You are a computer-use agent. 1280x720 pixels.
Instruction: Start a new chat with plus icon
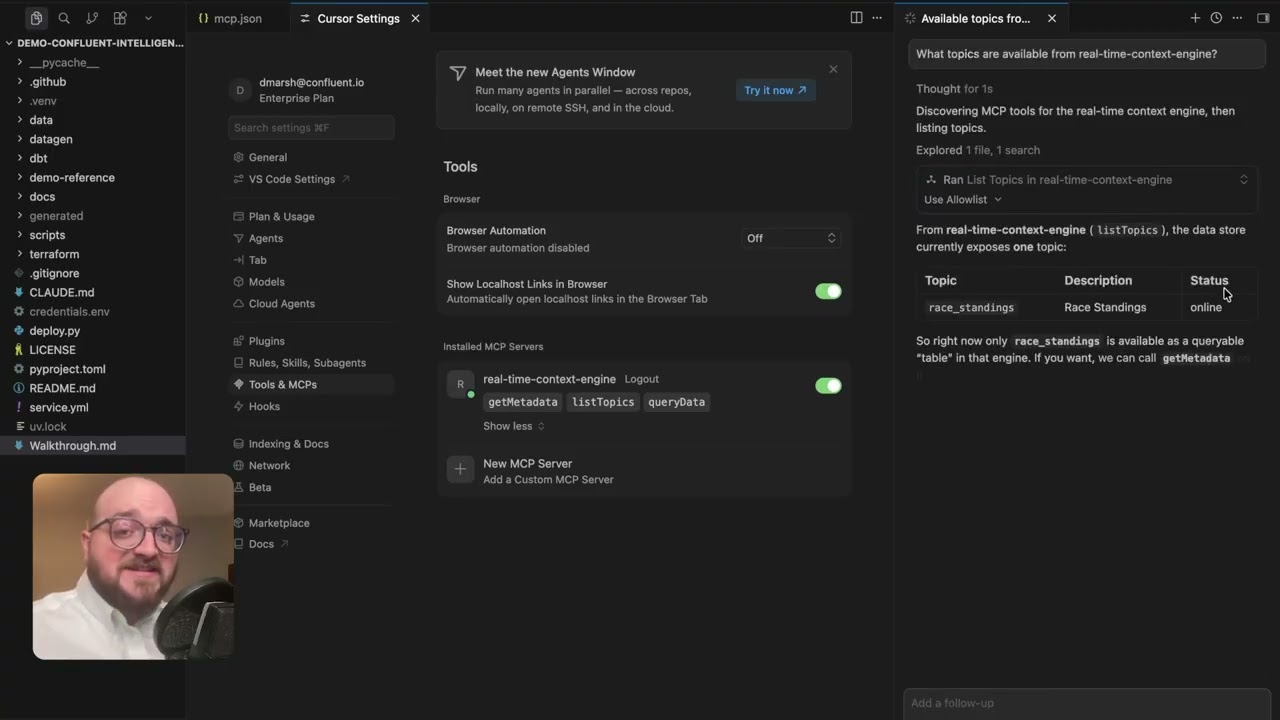click(x=1195, y=18)
